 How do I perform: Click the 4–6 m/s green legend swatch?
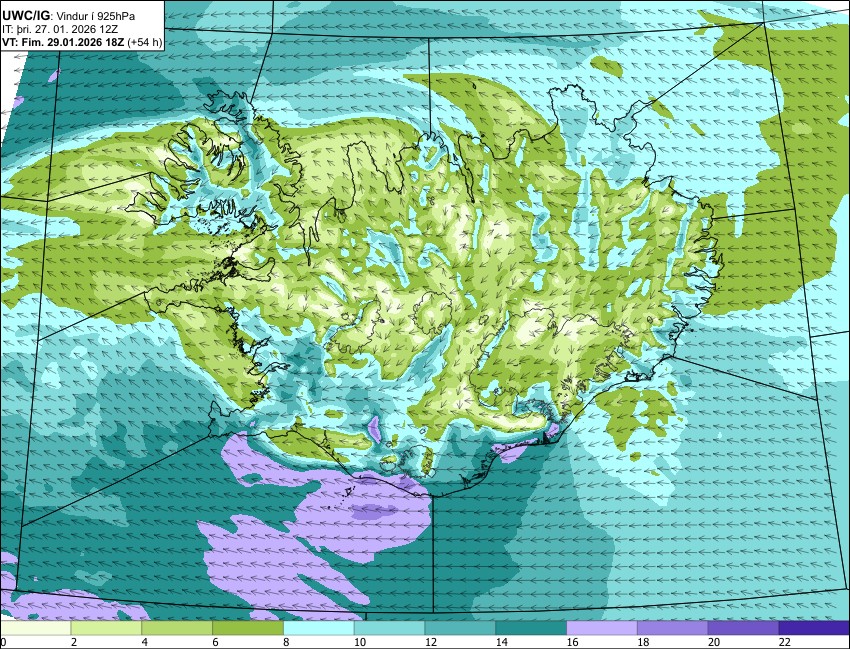pyautogui.click(x=177, y=628)
